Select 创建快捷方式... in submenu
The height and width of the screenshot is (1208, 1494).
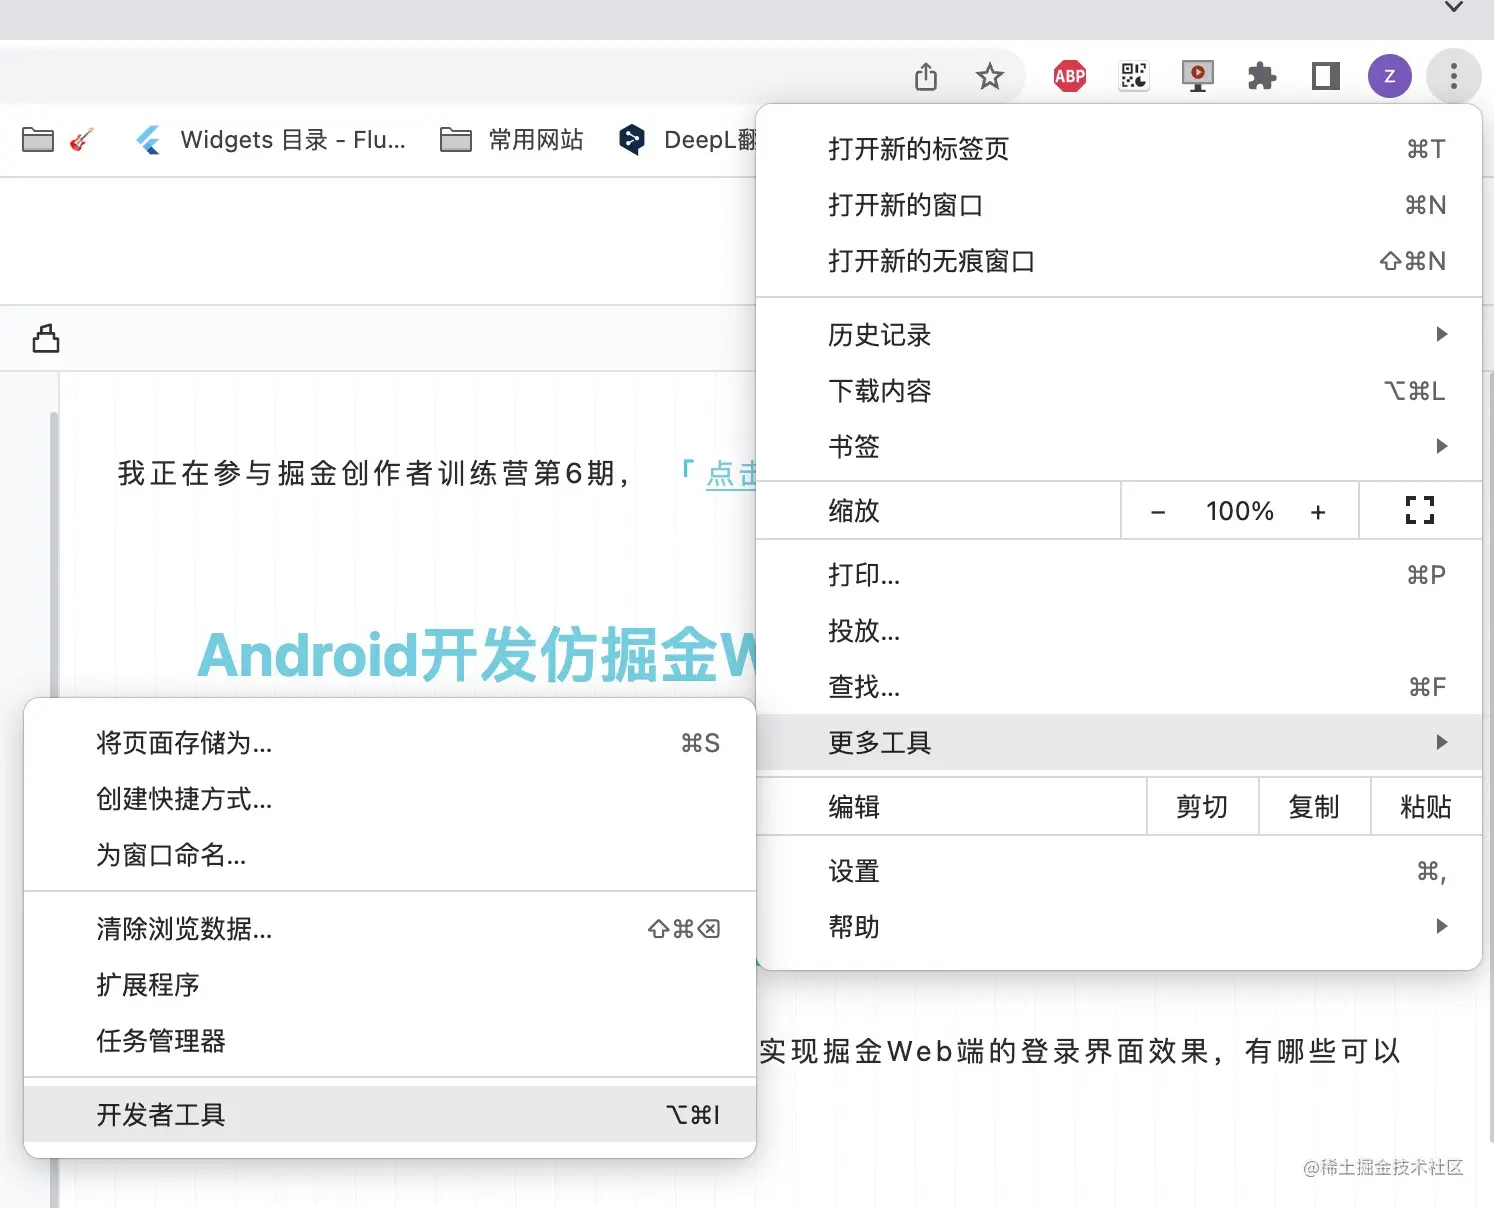[390, 799]
